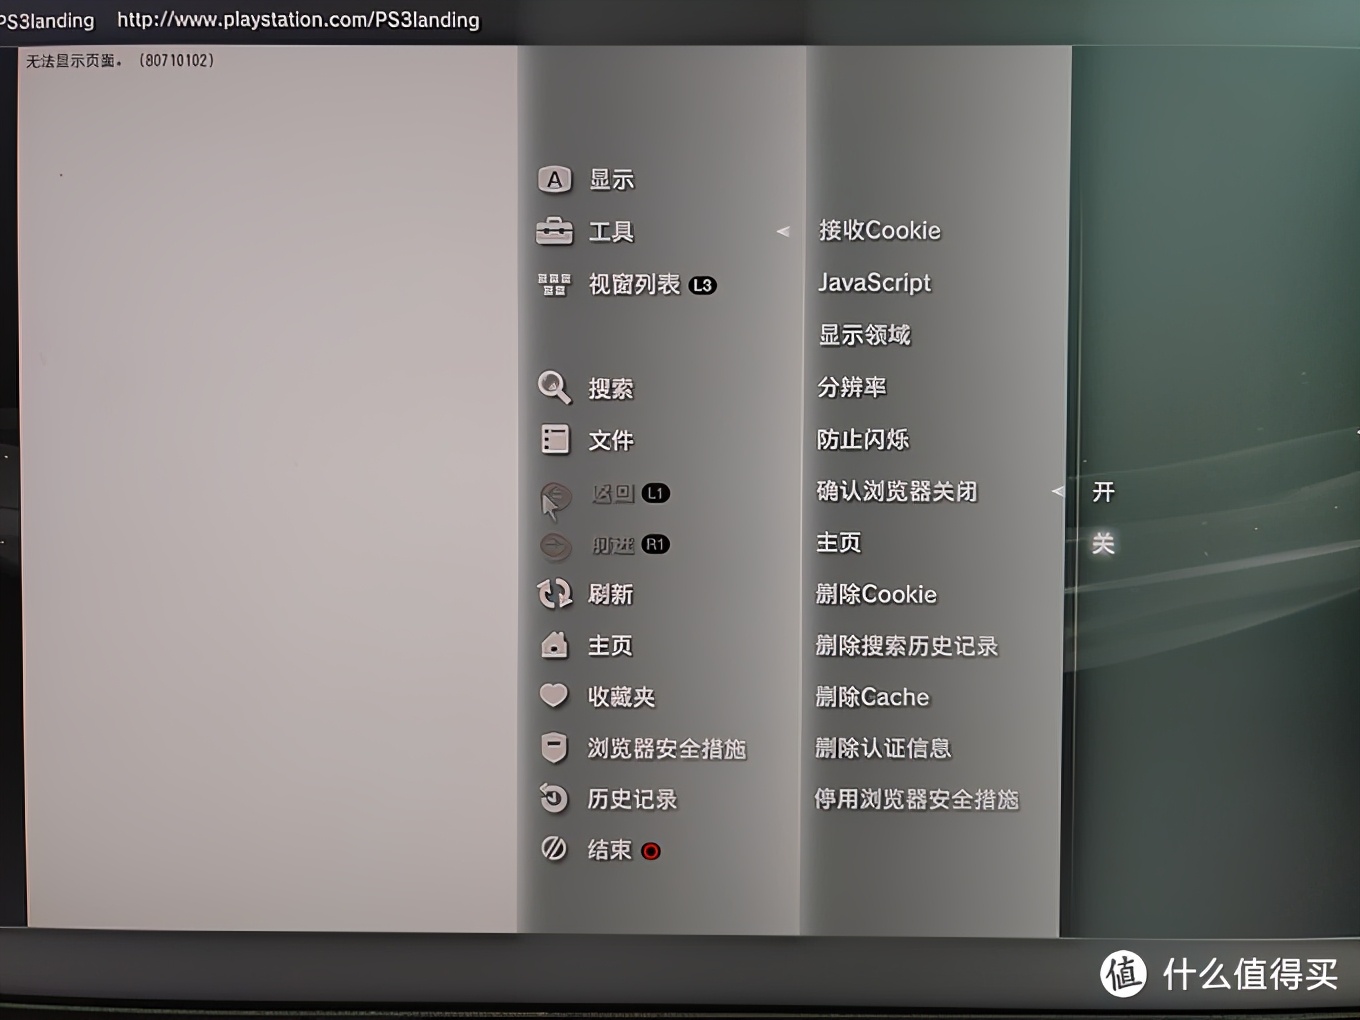Open the 分辨率 options
This screenshot has width=1360, height=1020.
tap(852, 387)
